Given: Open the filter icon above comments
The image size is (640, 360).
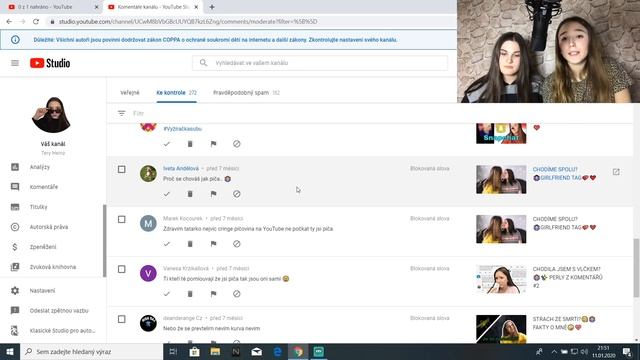Looking at the screenshot, I should 122,113.
